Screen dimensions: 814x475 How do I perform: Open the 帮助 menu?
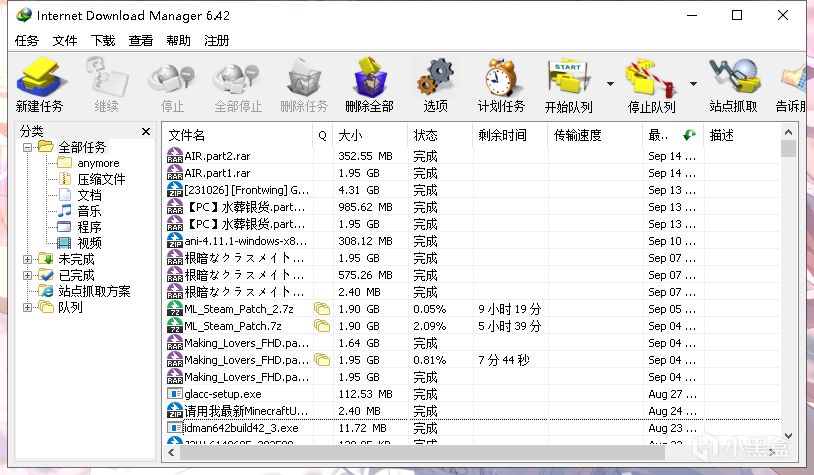[x=179, y=40]
